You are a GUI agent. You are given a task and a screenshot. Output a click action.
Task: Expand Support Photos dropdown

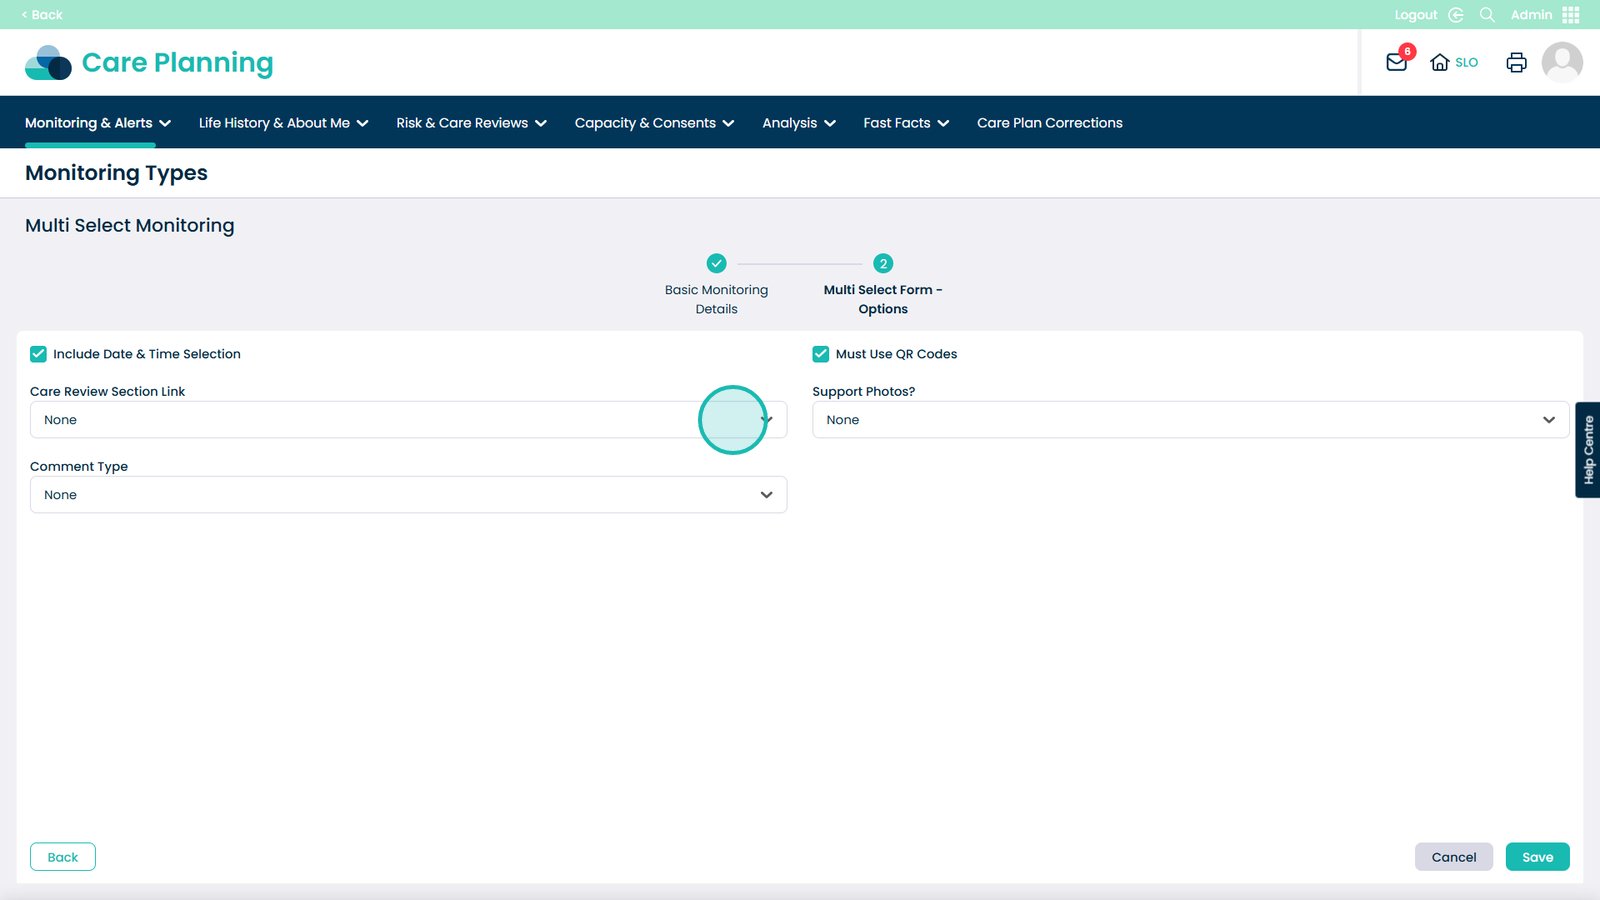coord(1190,420)
